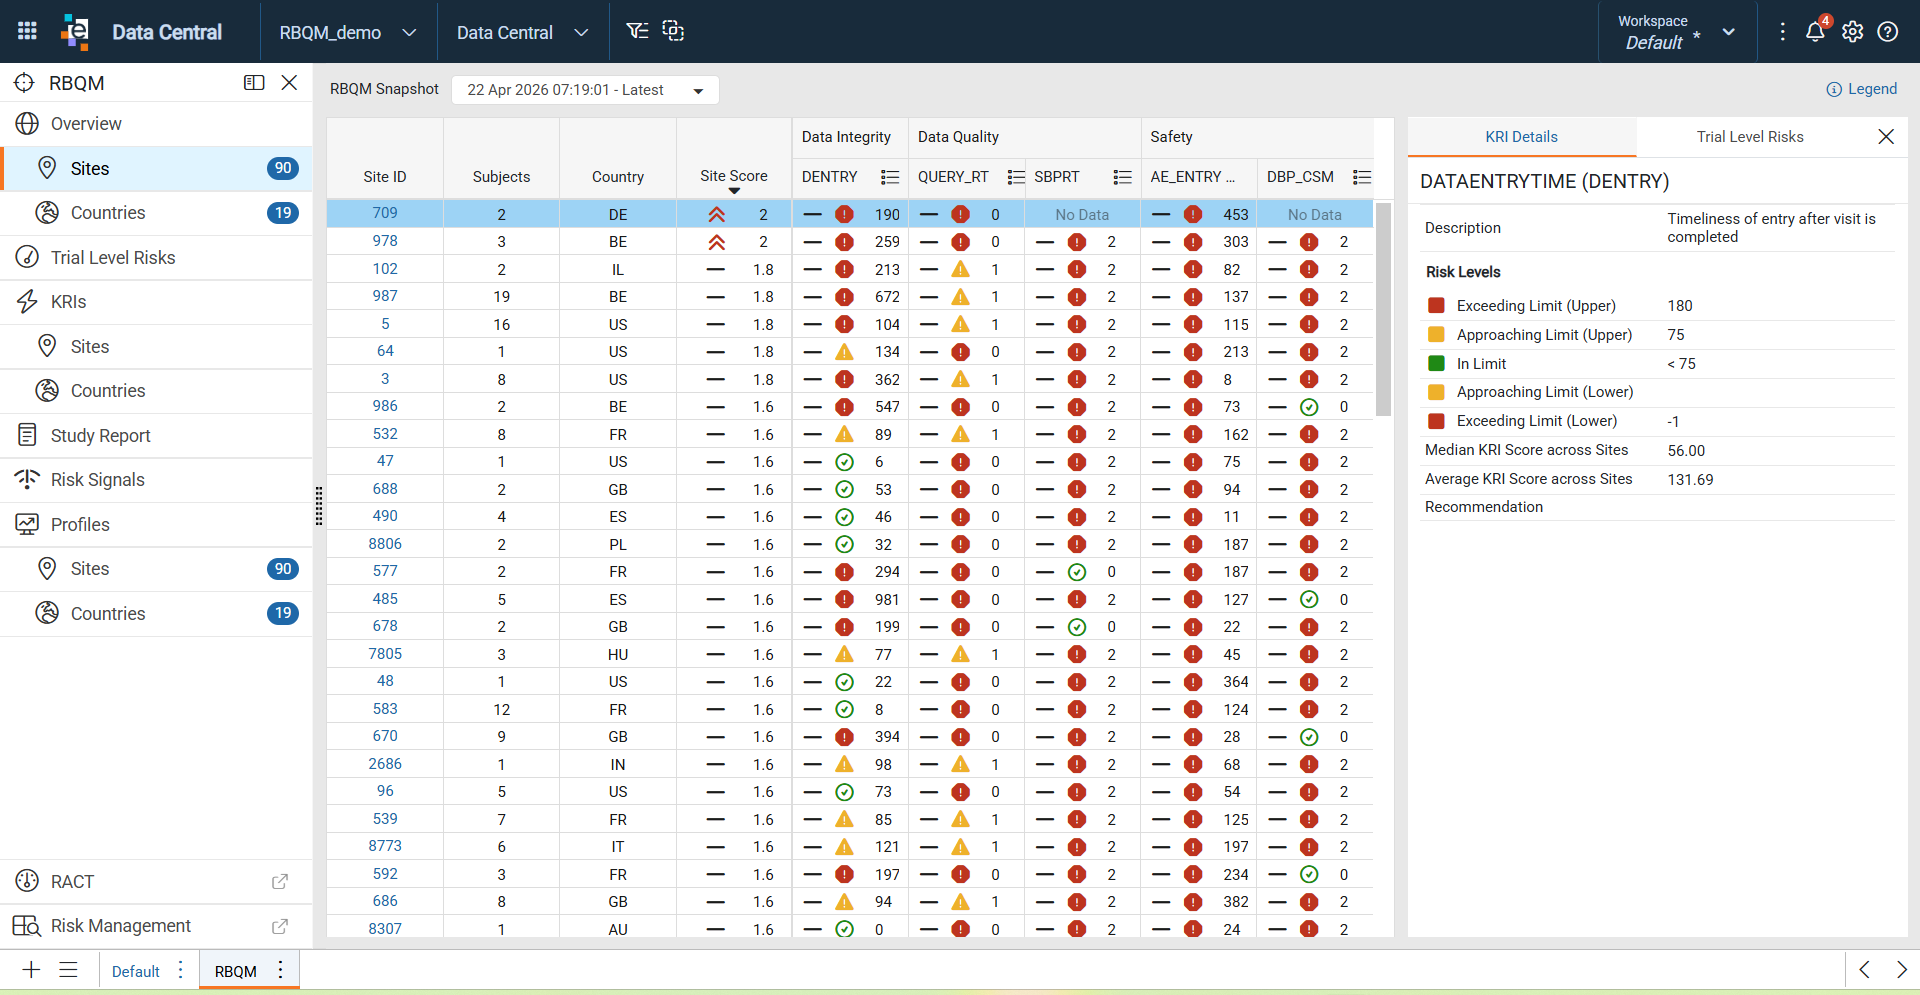Switch to the KRI Details tab
Image resolution: width=1920 pixels, height=995 pixels.
pos(1521,137)
